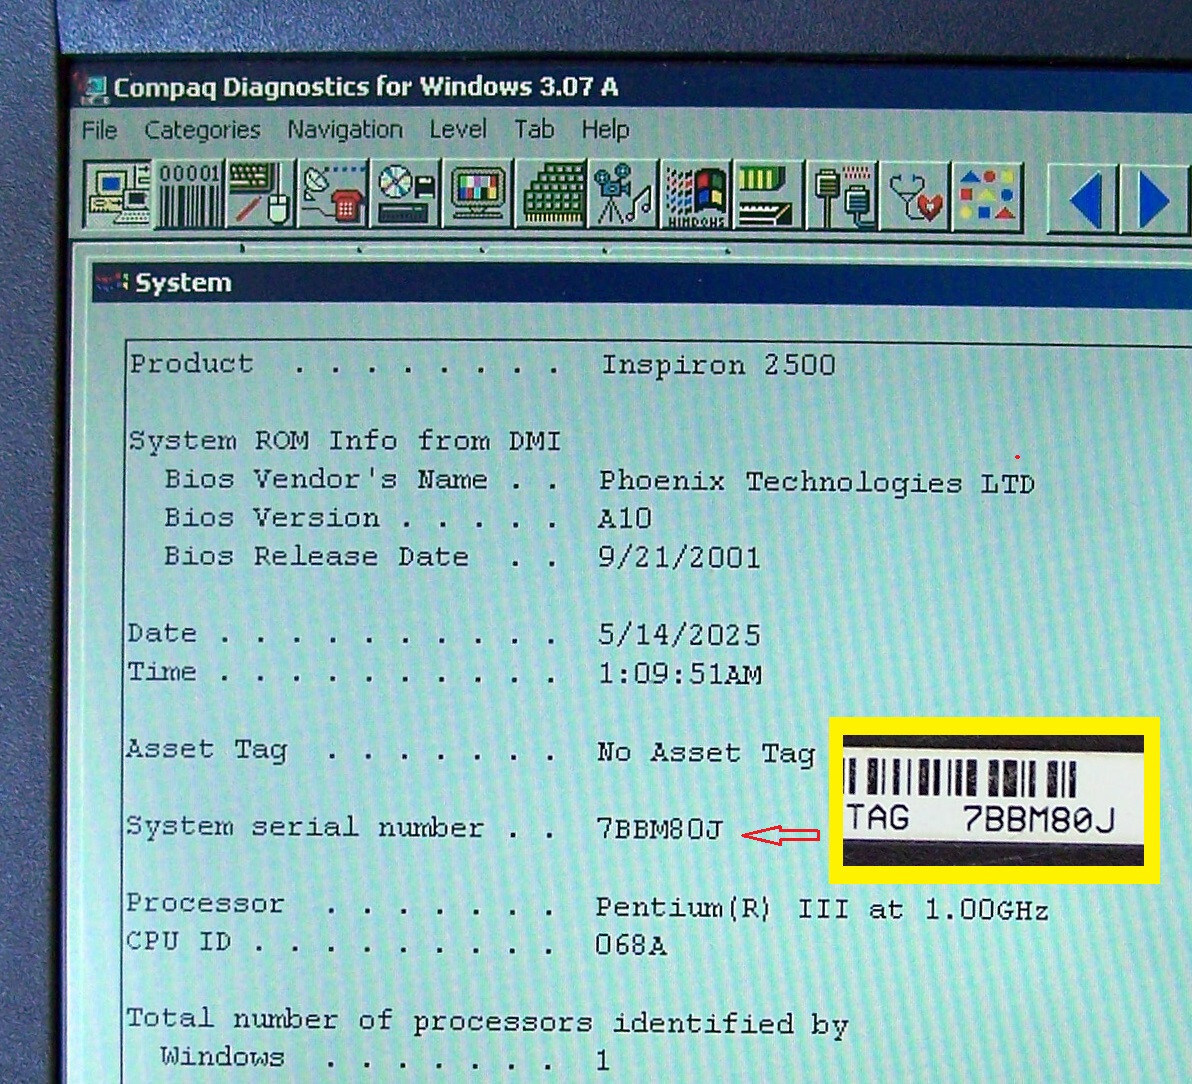Select 'Phoenix Technologies LTD' vendor name
The height and width of the screenshot is (1084, 1192).
816,482
